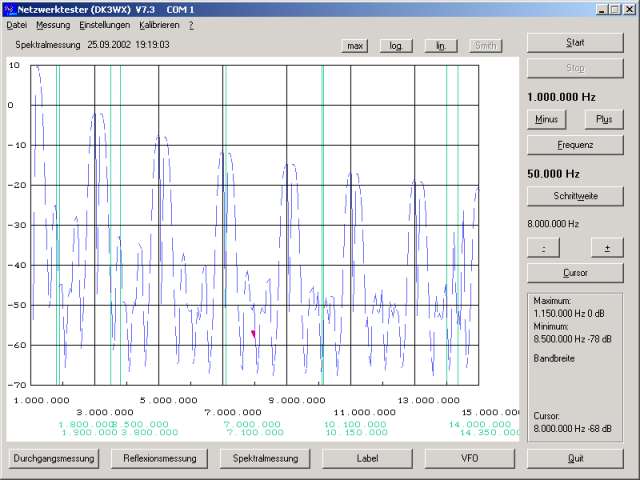This screenshot has height=480, width=640.
Task: Click Cursor readout 8.000.000 Hz -68 dB
Action: point(572,429)
